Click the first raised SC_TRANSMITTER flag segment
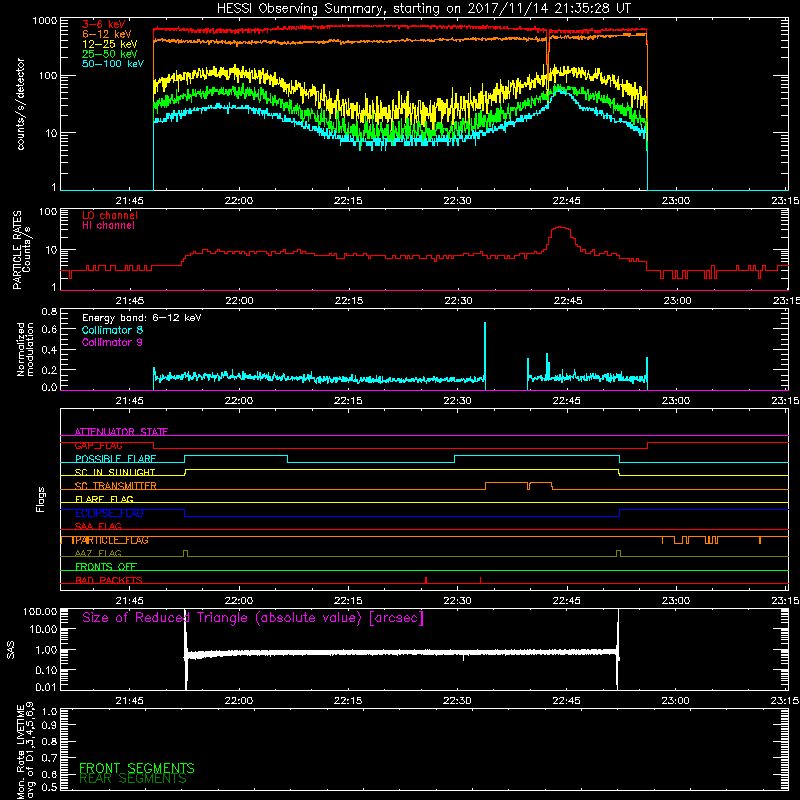The image size is (800, 800). 506,483
